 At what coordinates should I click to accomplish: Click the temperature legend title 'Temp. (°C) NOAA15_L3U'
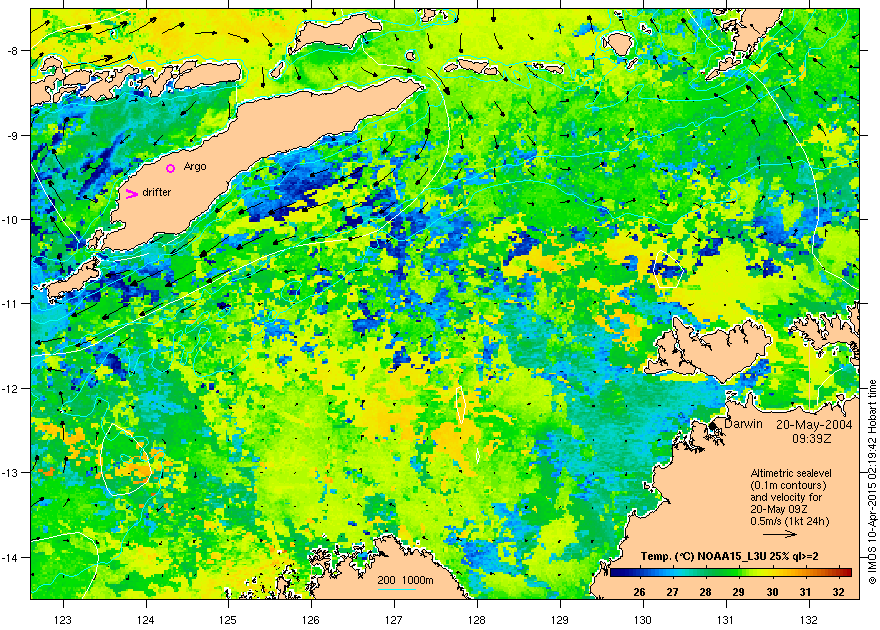[x=730, y=557]
